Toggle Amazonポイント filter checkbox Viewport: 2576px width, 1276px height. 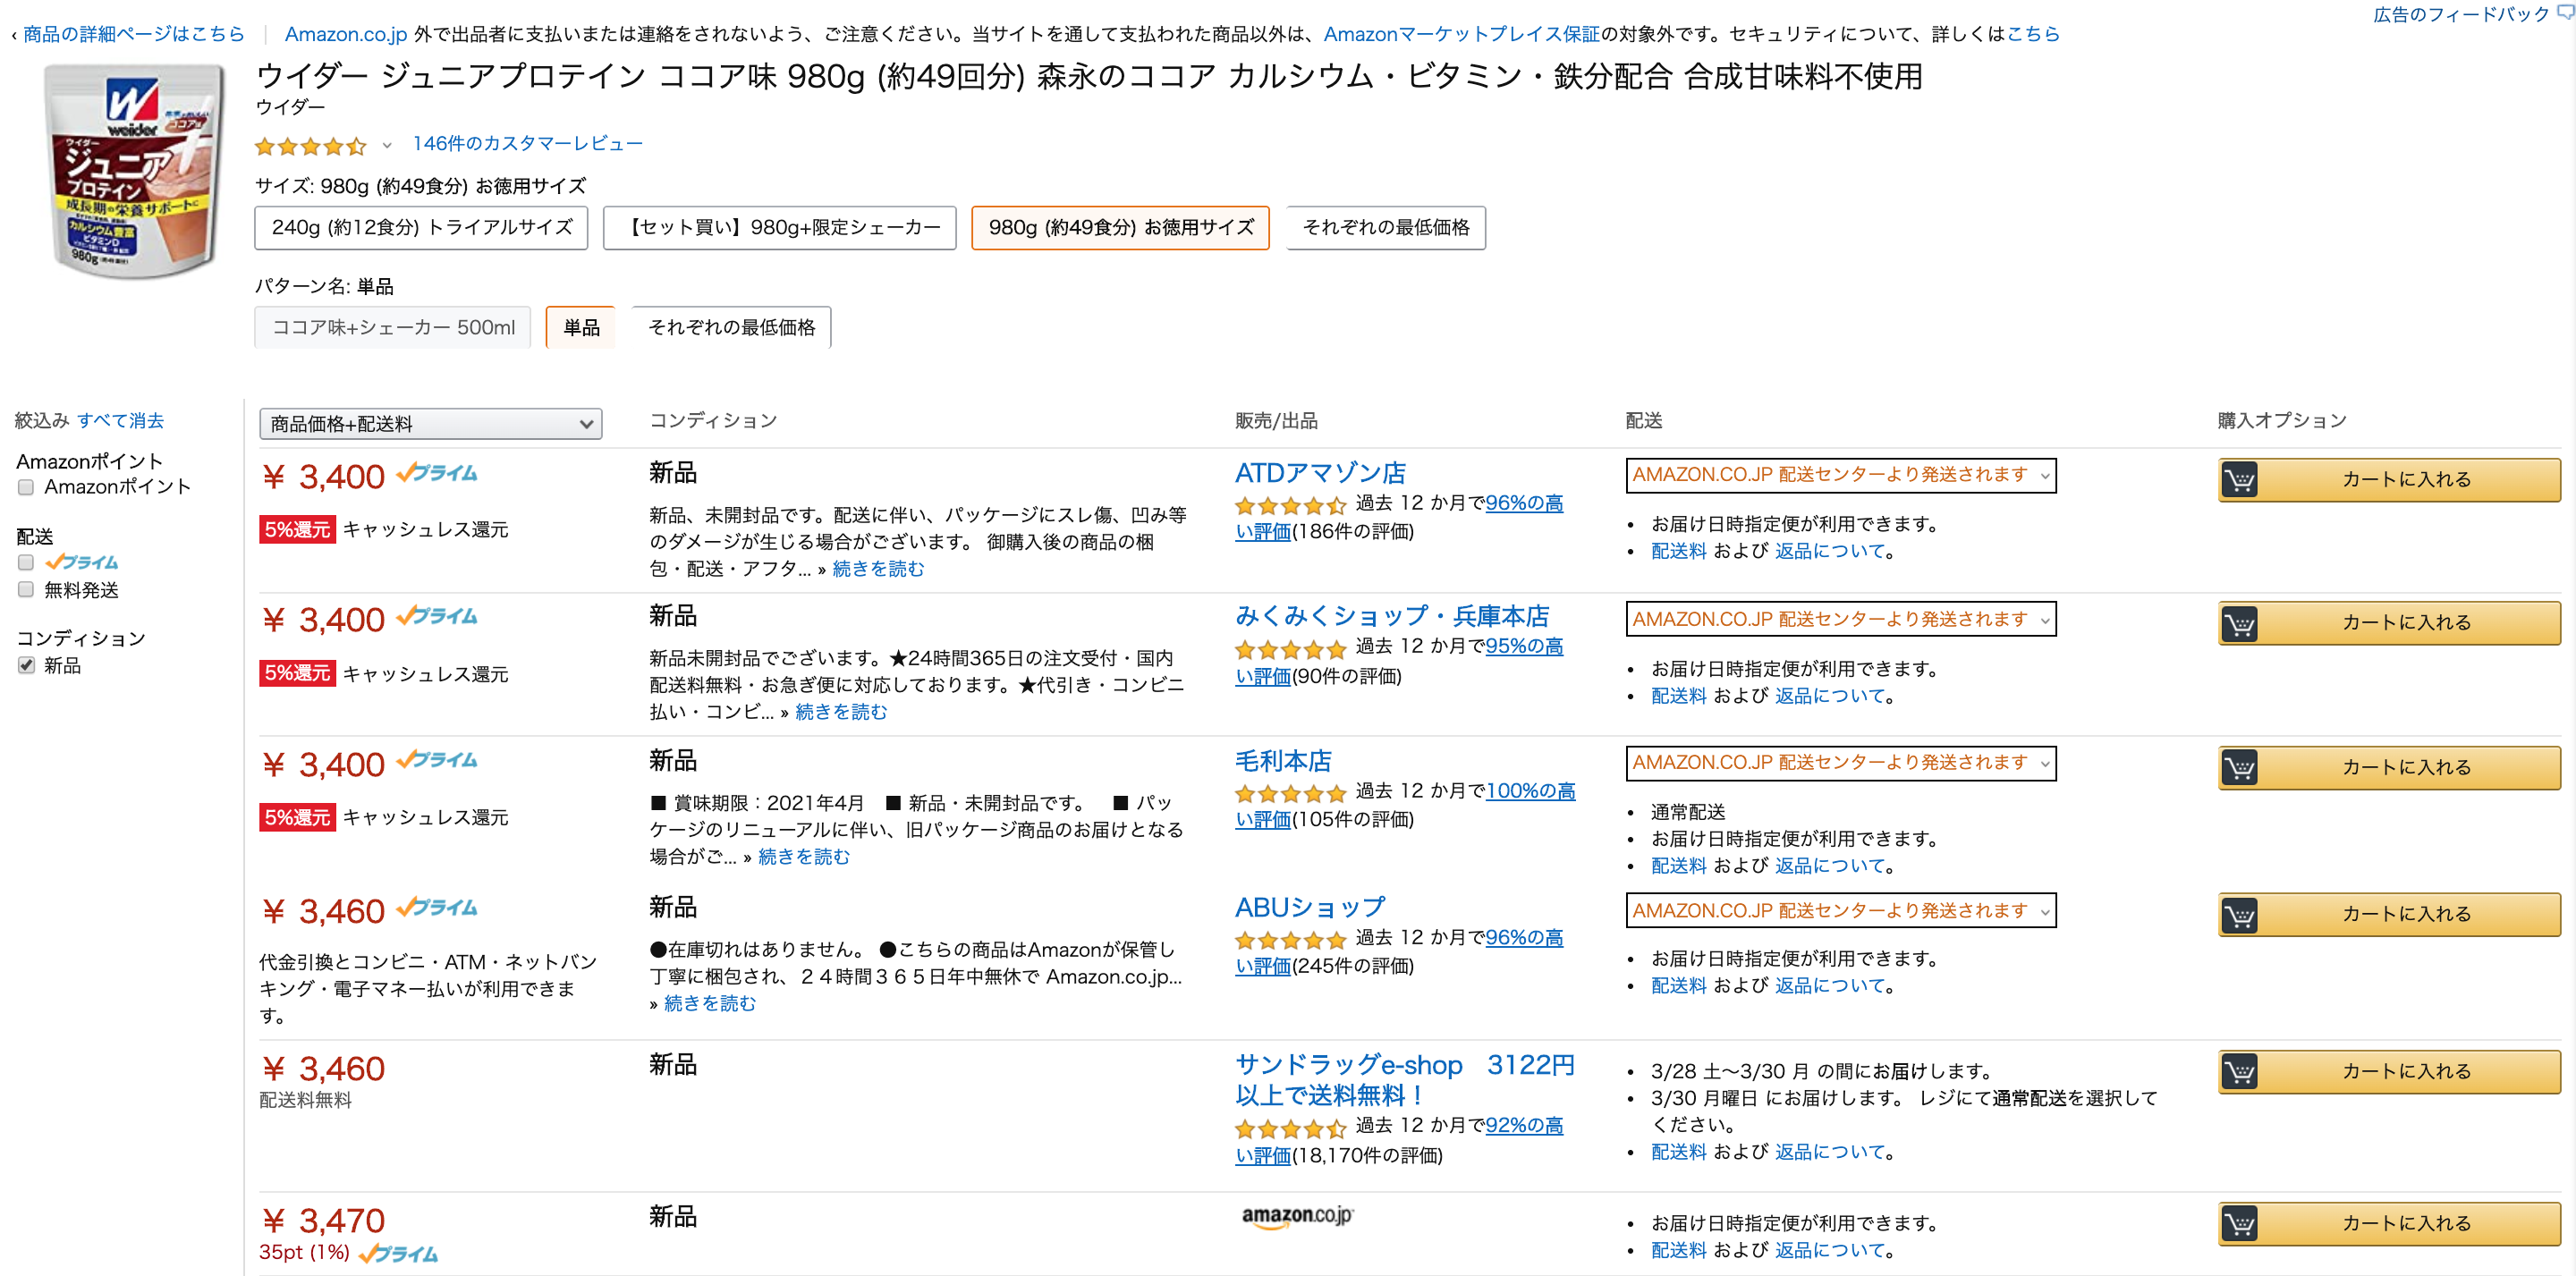click(x=26, y=487)
